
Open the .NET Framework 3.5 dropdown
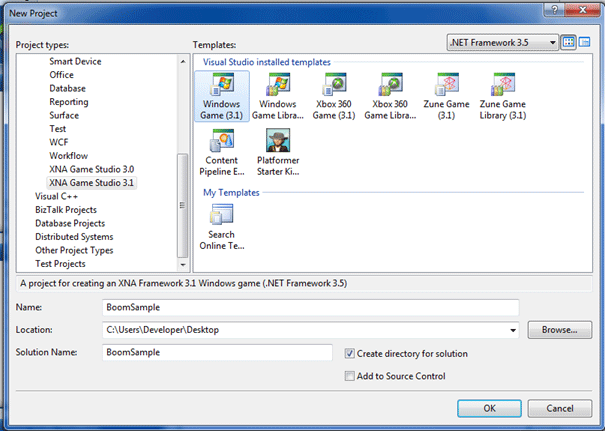[502, 42]
